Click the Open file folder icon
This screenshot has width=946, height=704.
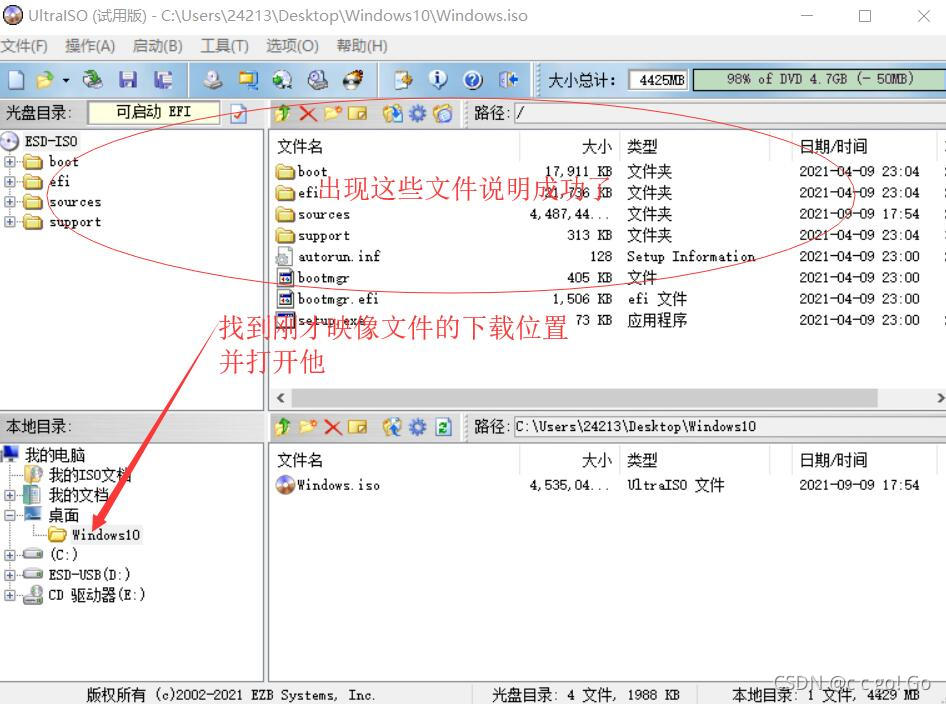[x=45, y=80]
